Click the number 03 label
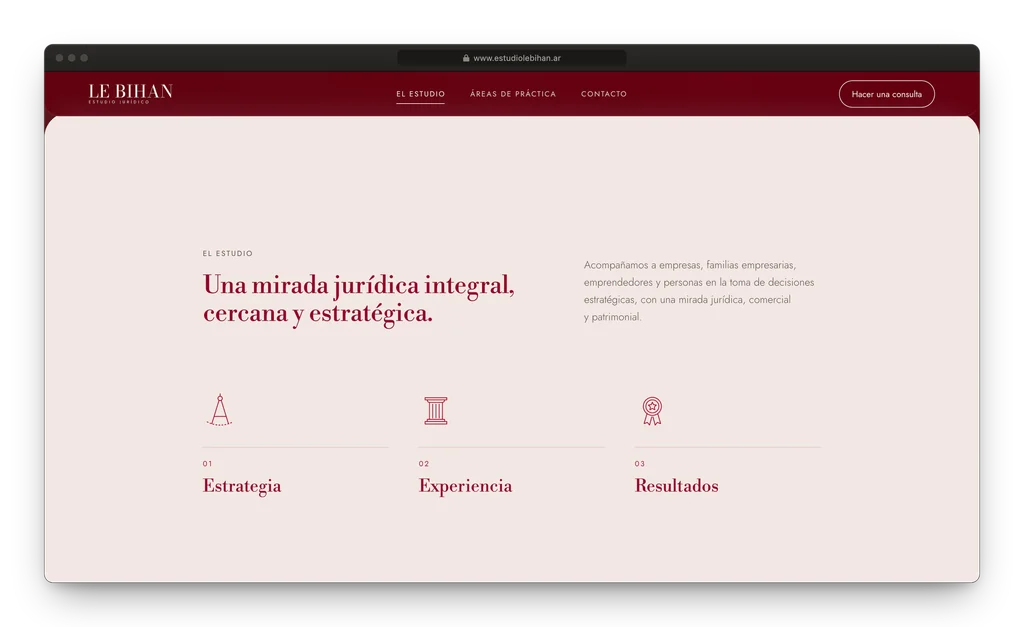Screen dimensions: 1024x627 [x=640, y=464]
